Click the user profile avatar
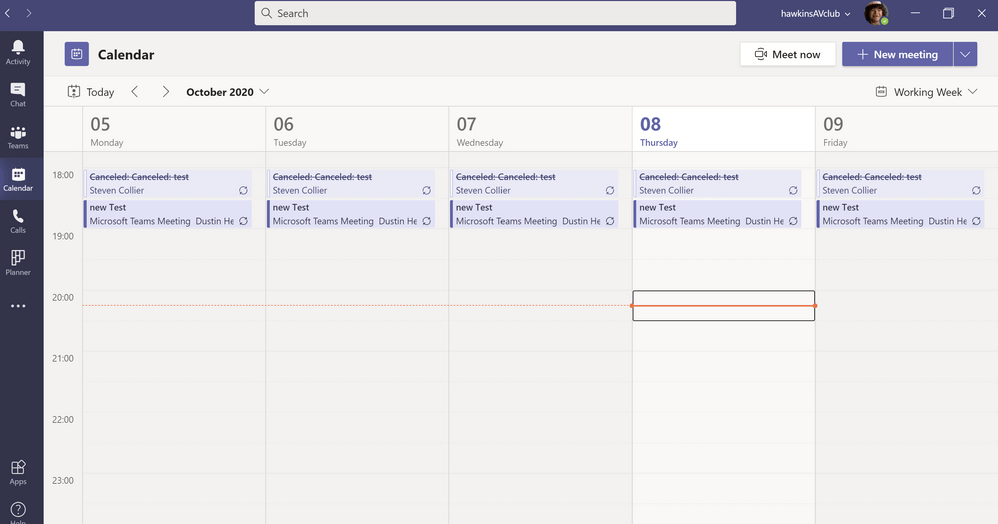This screenshot has width=998, height=524. click(876, 13)
